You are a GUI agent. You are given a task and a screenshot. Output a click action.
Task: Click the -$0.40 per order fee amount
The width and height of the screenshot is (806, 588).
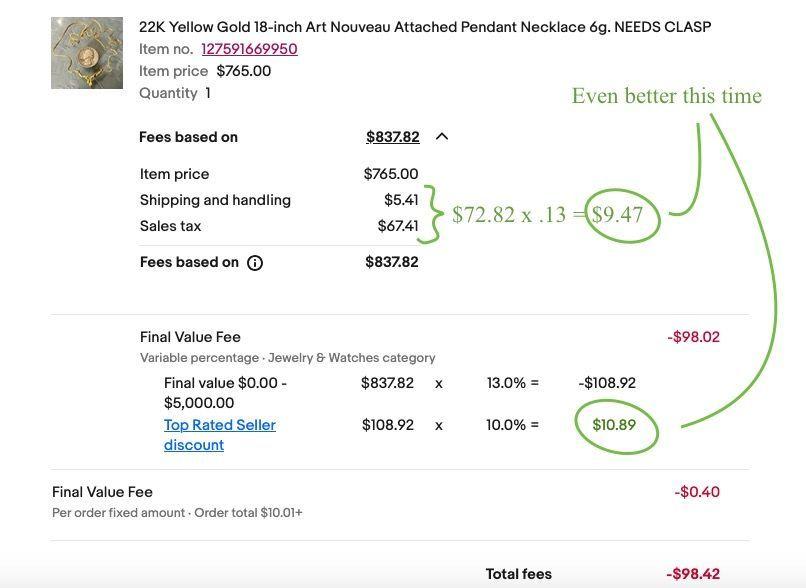pos(697,492)
